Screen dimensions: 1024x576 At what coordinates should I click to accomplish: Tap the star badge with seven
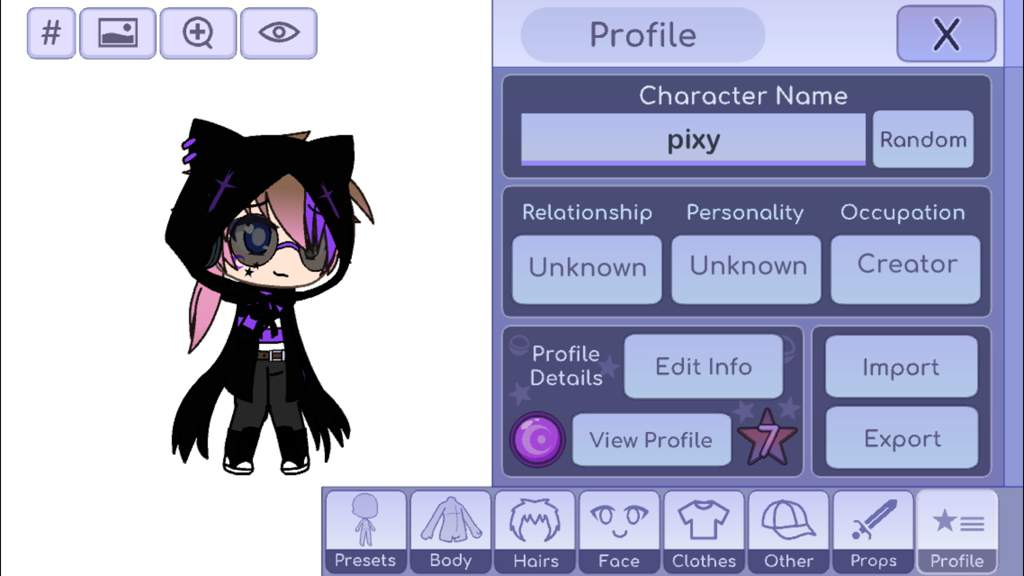coord(767,438)
